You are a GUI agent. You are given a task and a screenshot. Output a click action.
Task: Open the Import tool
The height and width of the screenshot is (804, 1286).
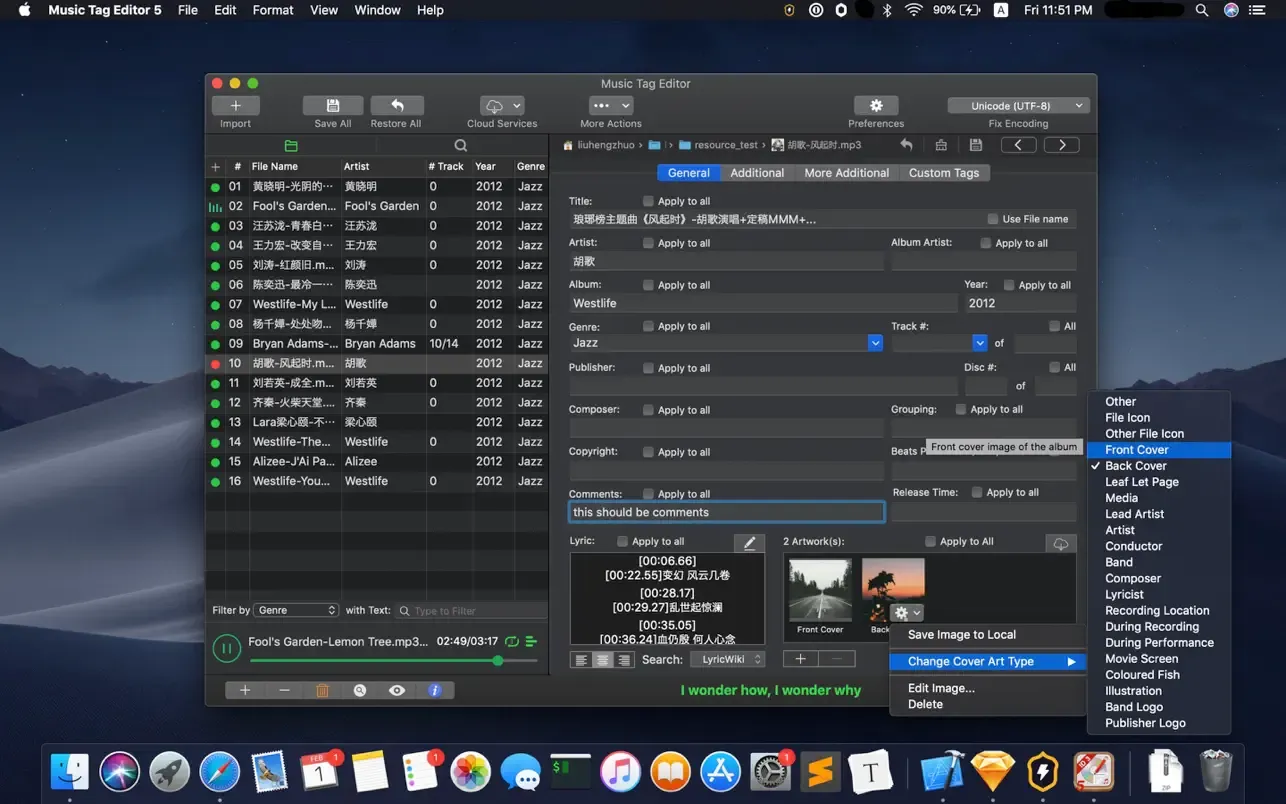235,105
